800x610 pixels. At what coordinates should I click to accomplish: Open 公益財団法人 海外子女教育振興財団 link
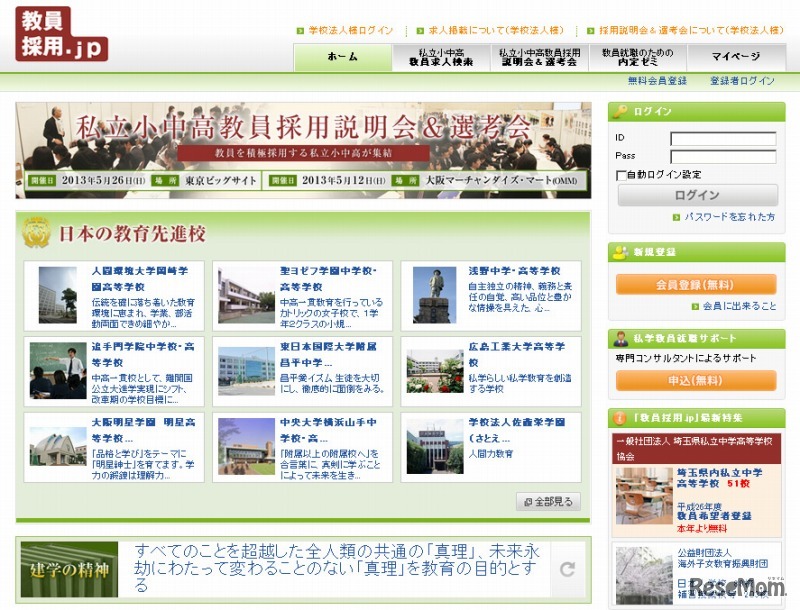pos(722,558)
